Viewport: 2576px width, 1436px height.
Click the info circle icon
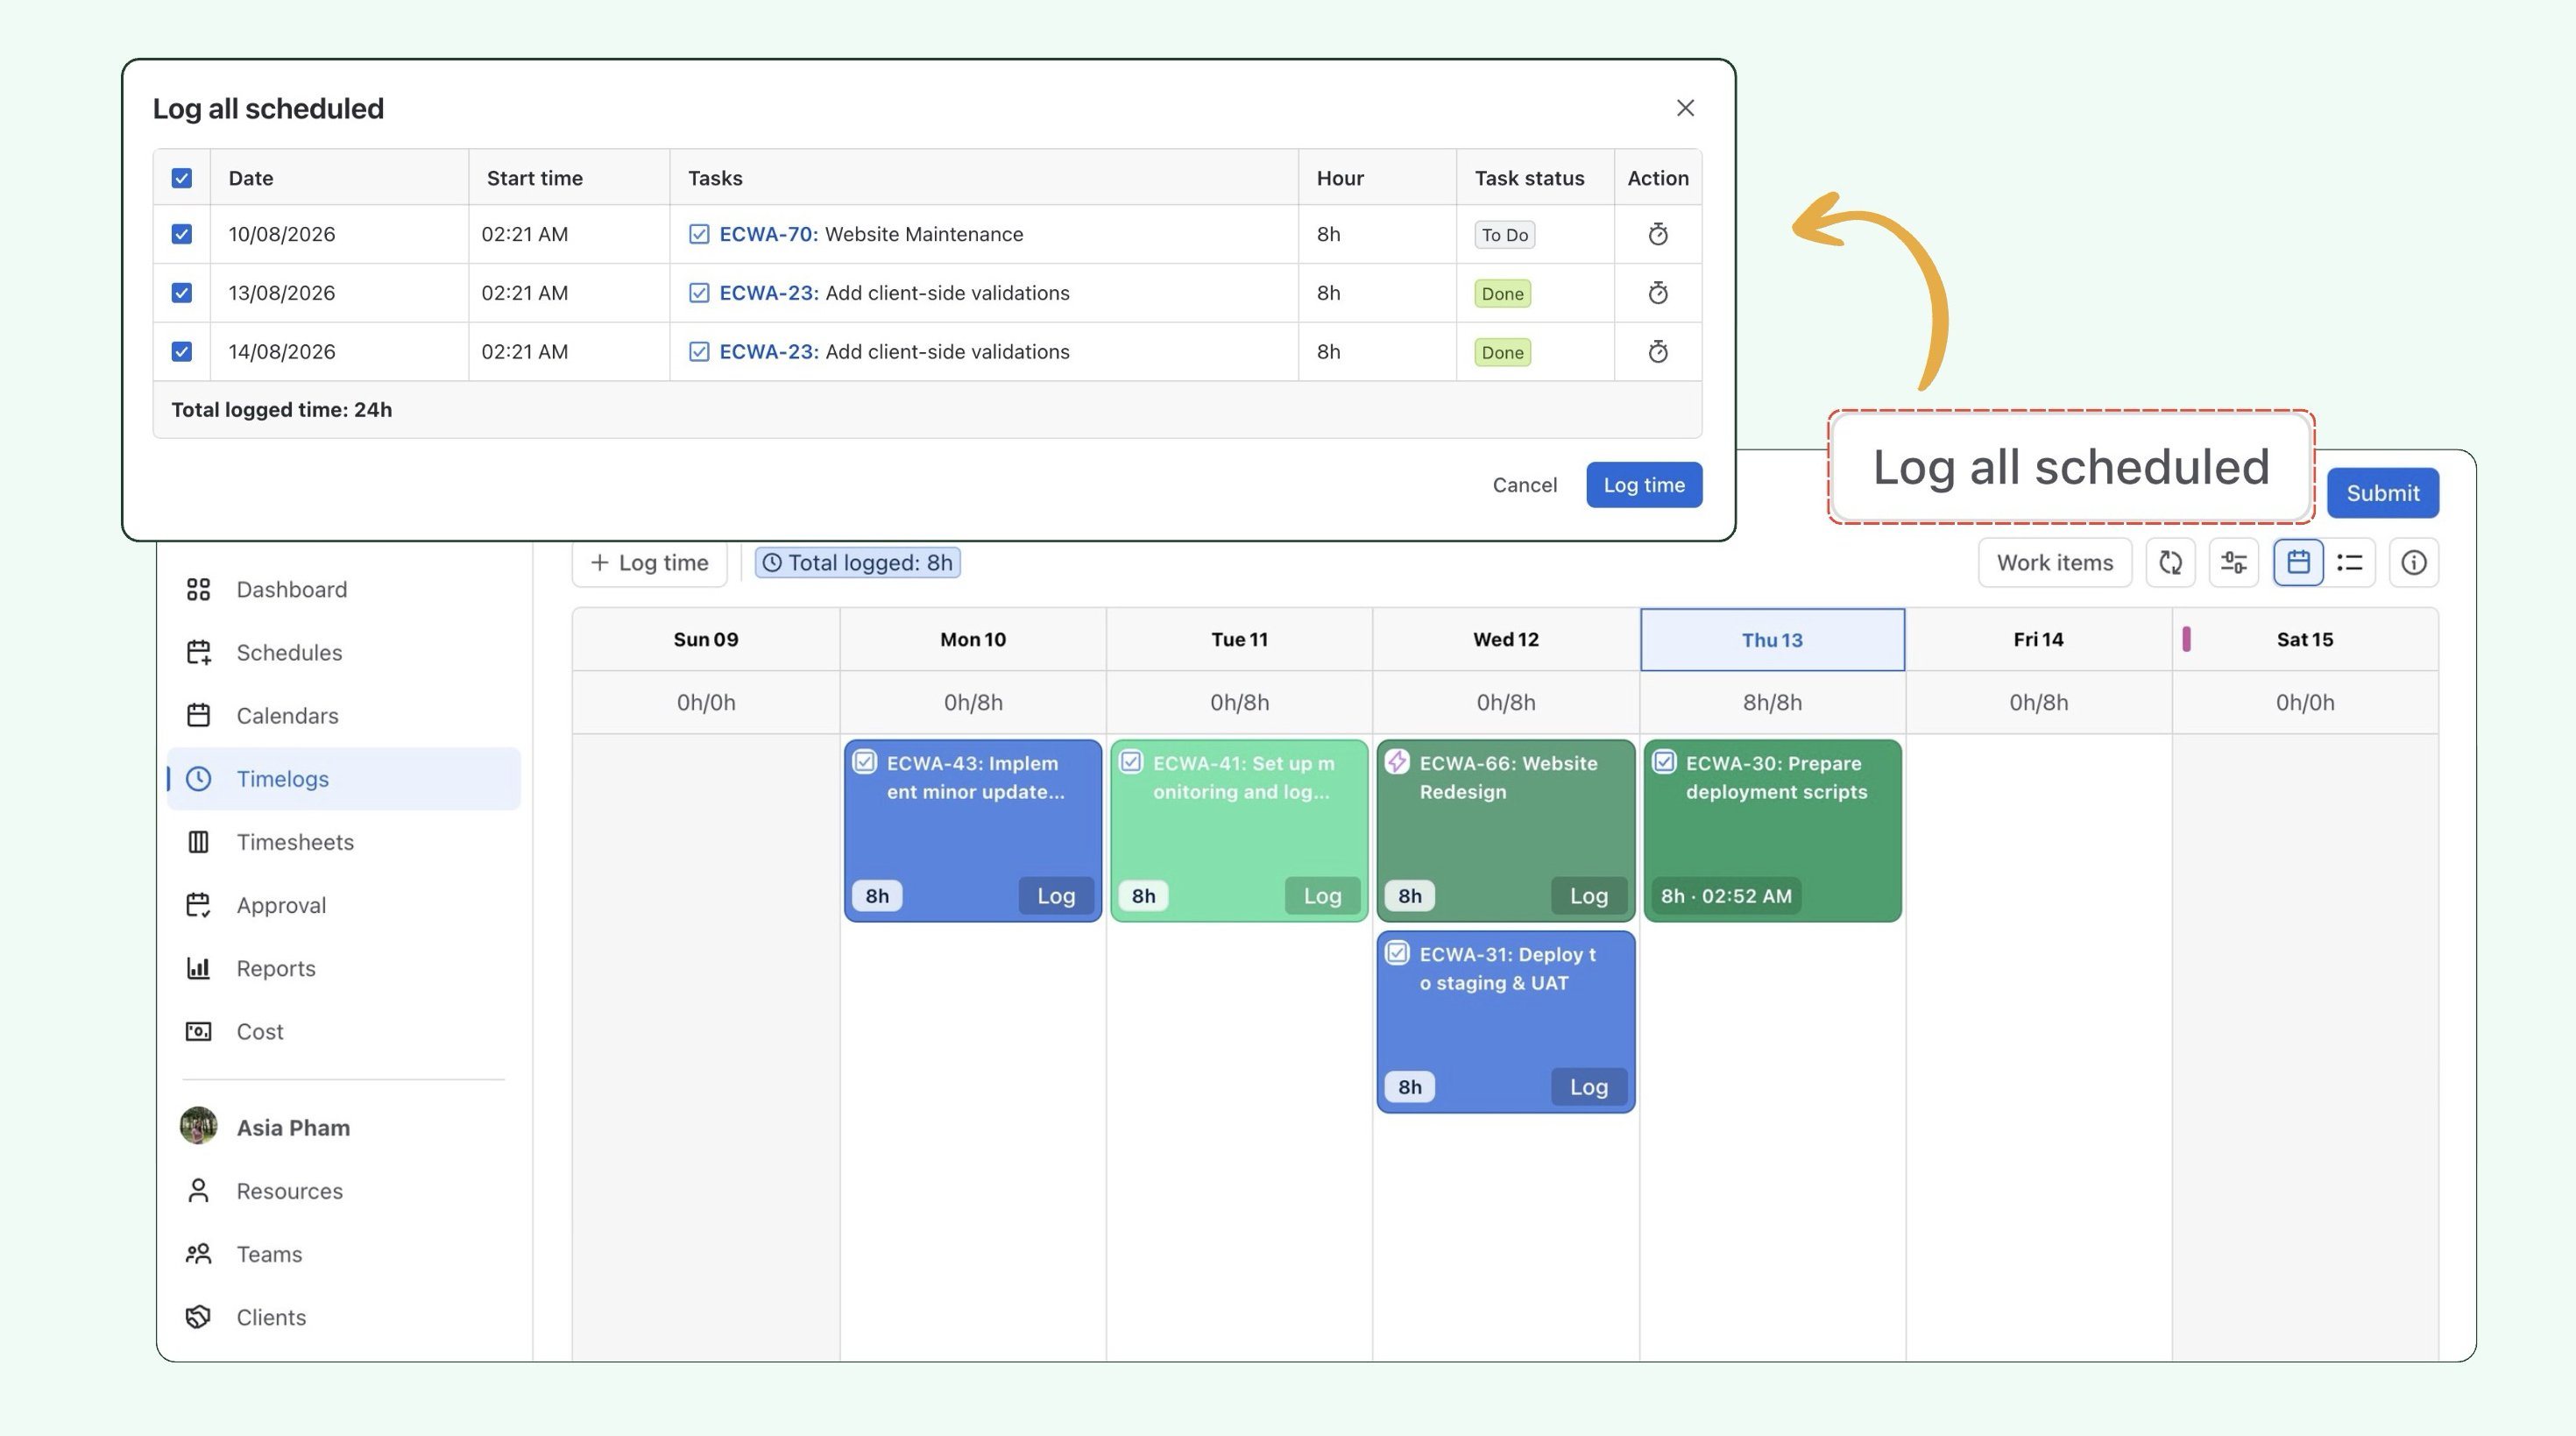point(2413,563)
